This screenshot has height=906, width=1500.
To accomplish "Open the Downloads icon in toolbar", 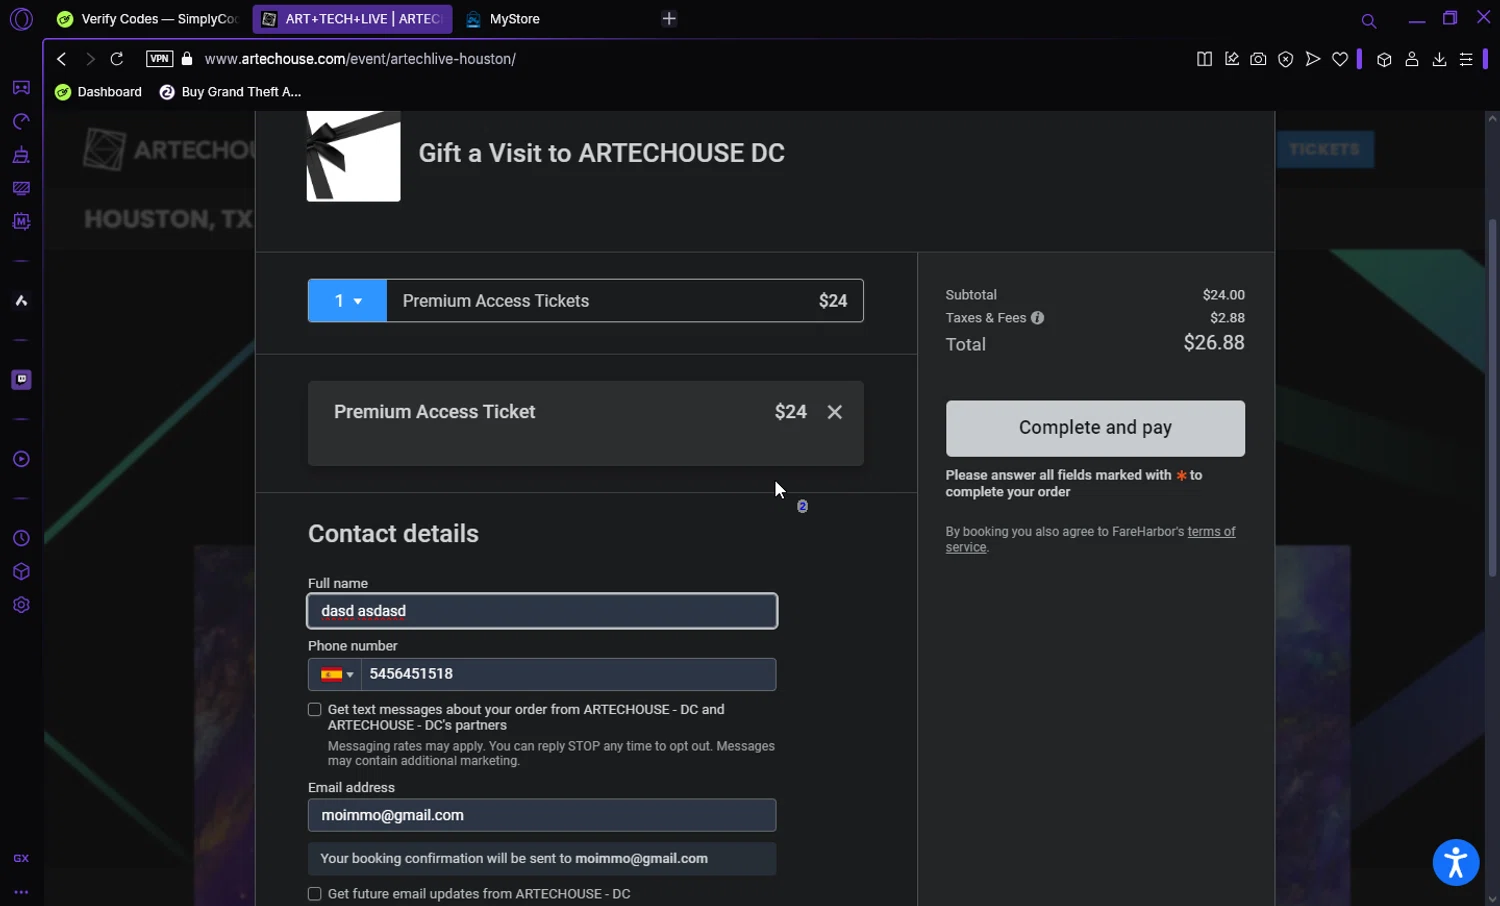I will point(1439,59).
